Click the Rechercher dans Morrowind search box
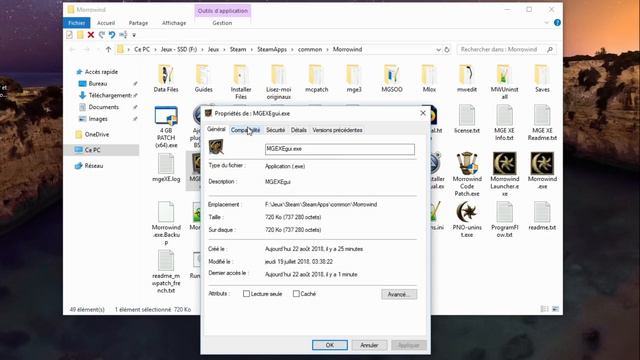This screenshot has height=360, width=640. click(507, 49)
